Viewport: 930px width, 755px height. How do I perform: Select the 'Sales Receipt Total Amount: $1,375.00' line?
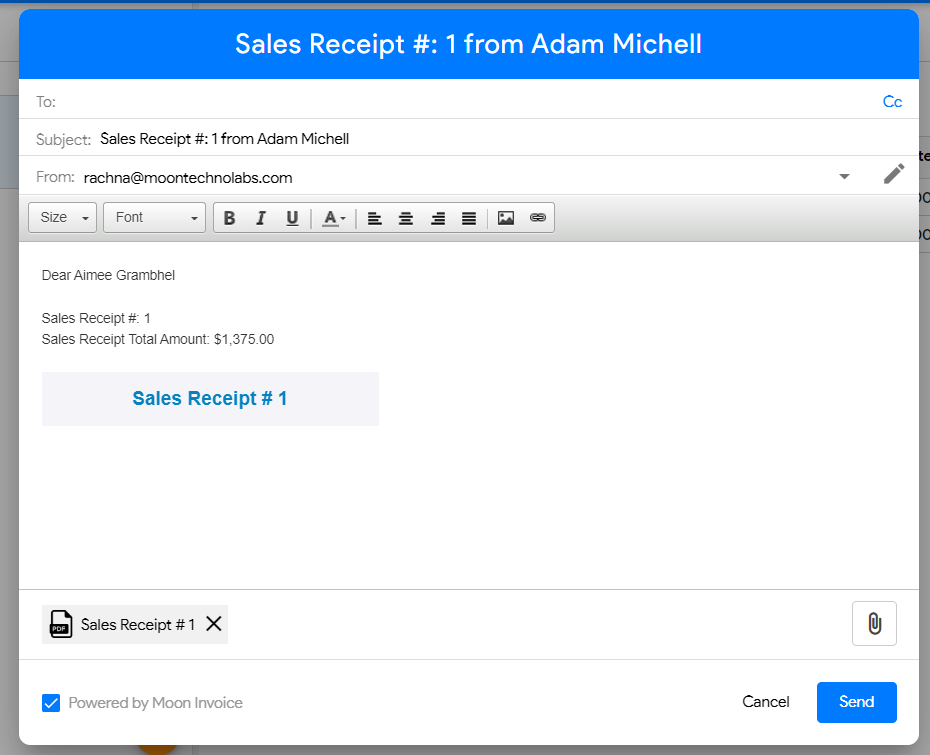158,339
